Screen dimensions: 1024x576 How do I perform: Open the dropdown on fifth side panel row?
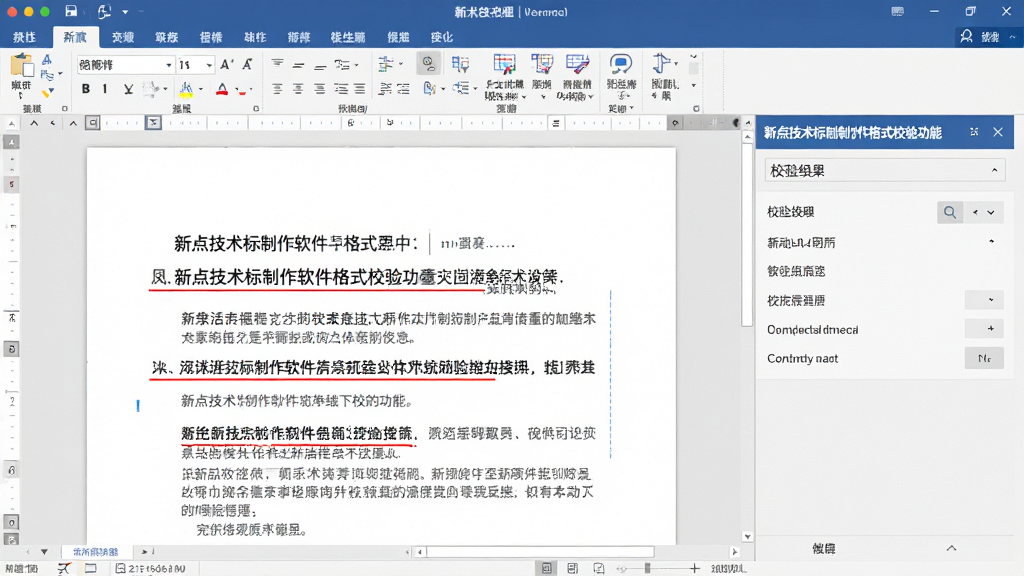[984, 300]
